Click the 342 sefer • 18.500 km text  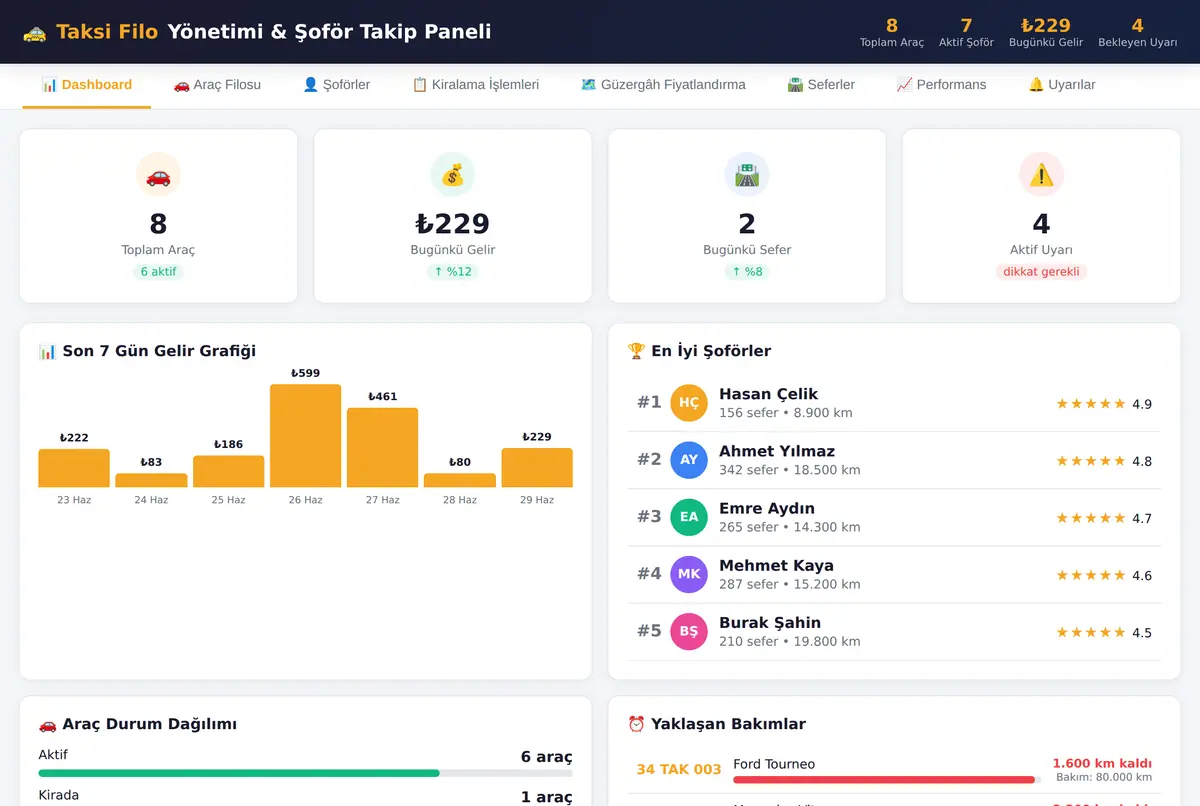790,470
